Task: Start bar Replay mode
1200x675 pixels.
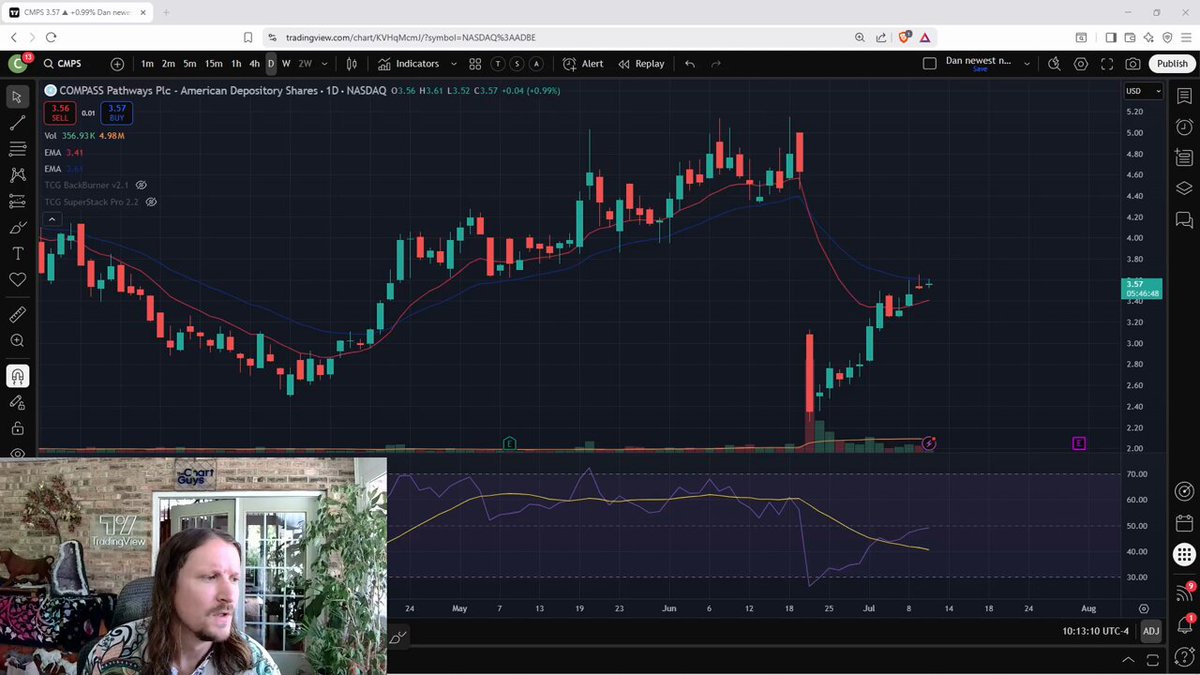Action: tap(641, 64)
